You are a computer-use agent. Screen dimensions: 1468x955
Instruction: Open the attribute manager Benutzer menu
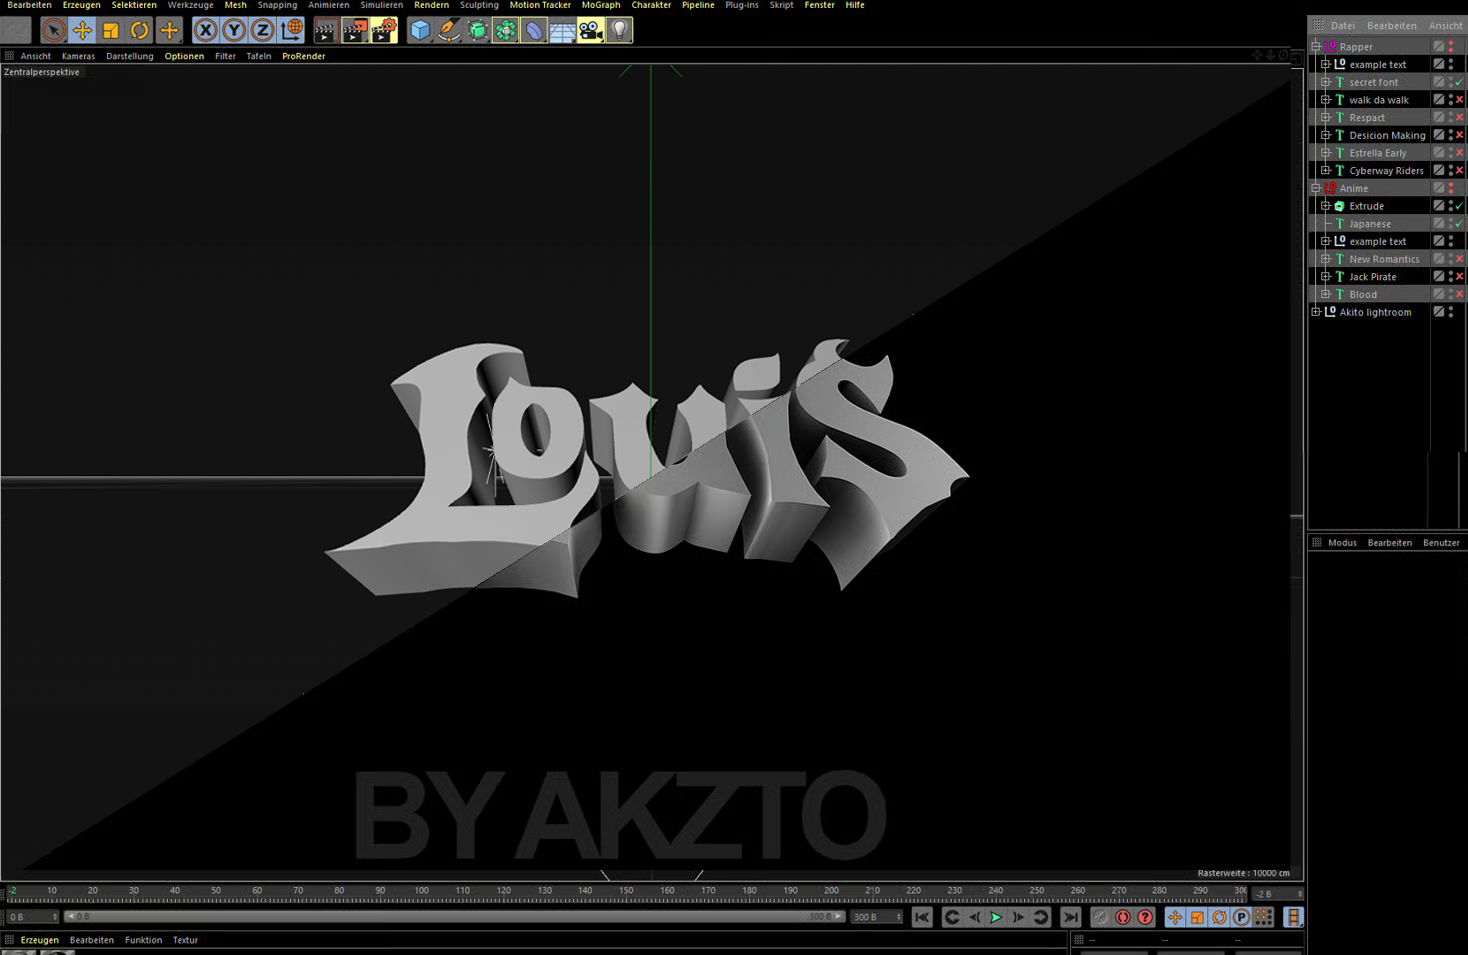pyautogui.click(x=1441, y=543)
